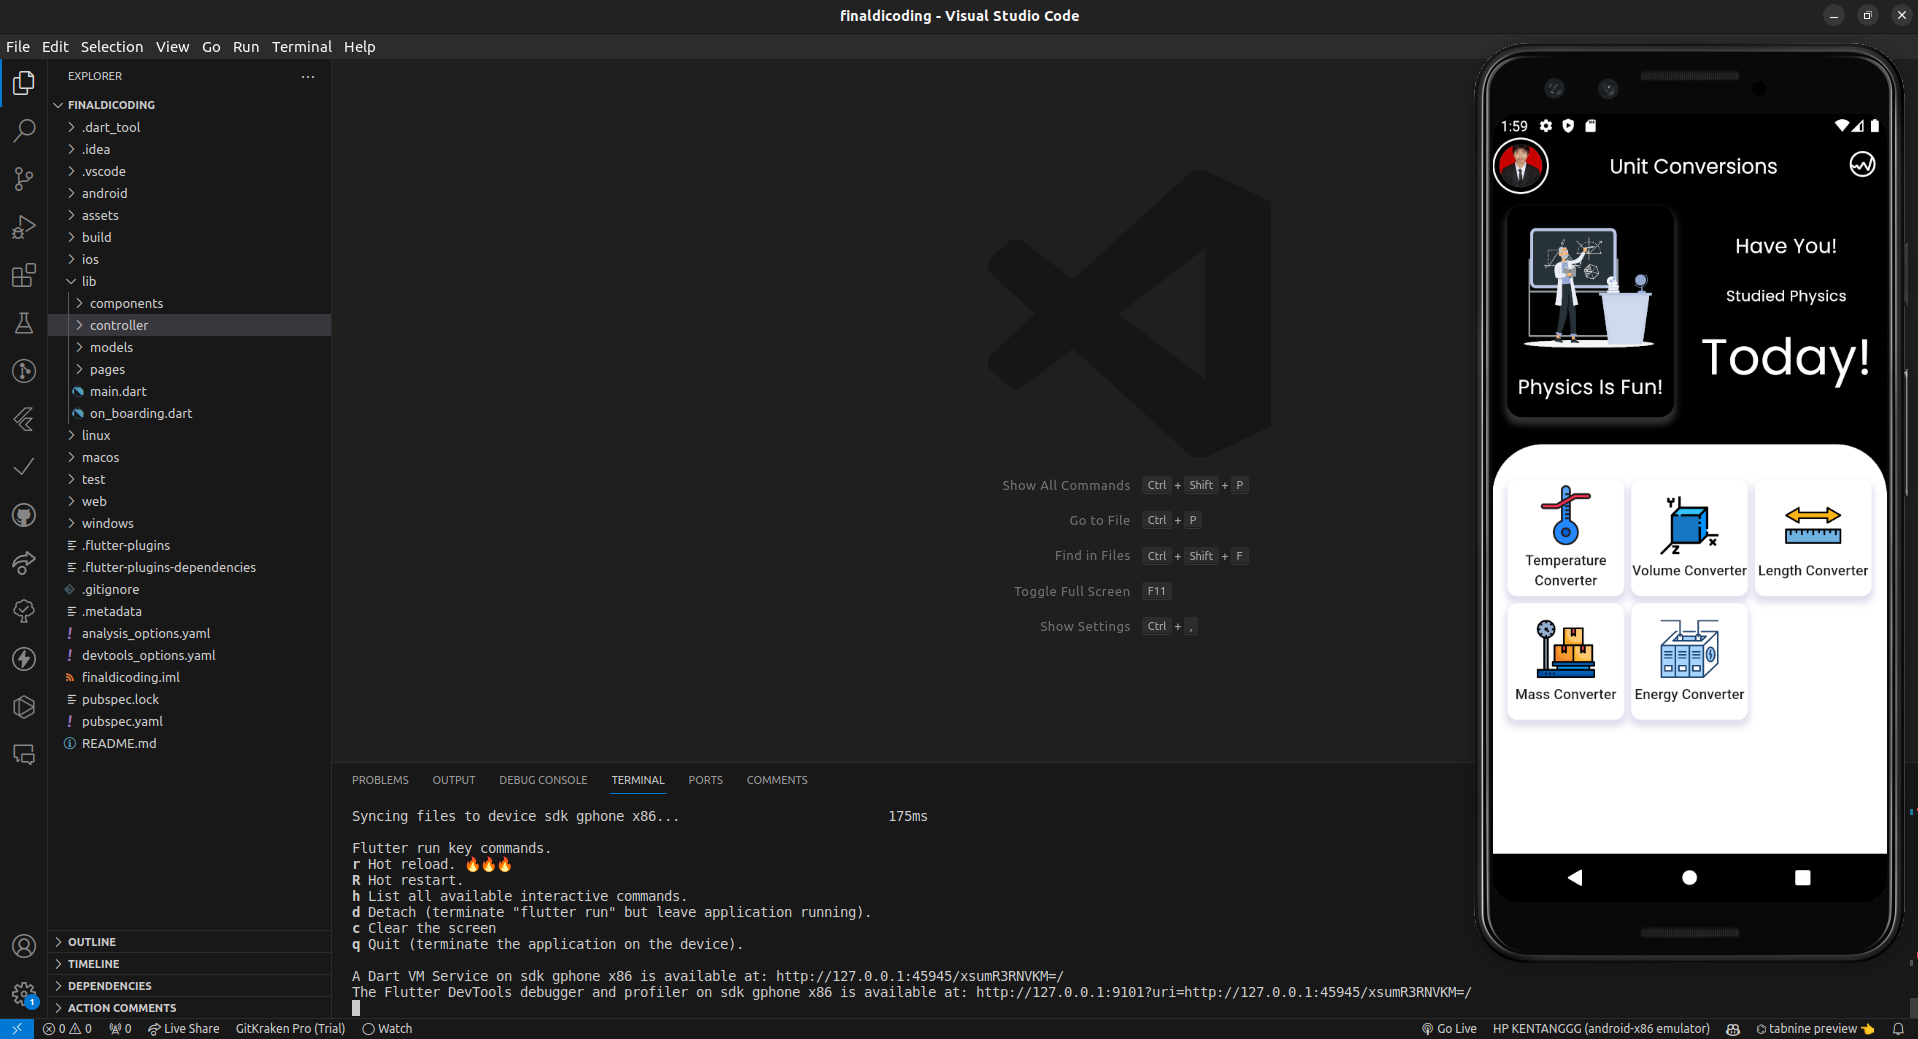Expand the OUTLINE section
This screenshot has height=1039, width=1918.
pyautogui.click(x=92, y=942)
